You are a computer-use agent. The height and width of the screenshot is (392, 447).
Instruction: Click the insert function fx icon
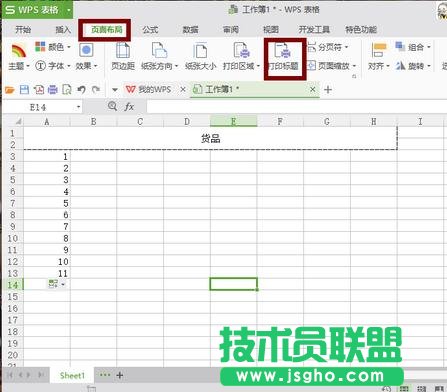[x=129, y=107]
